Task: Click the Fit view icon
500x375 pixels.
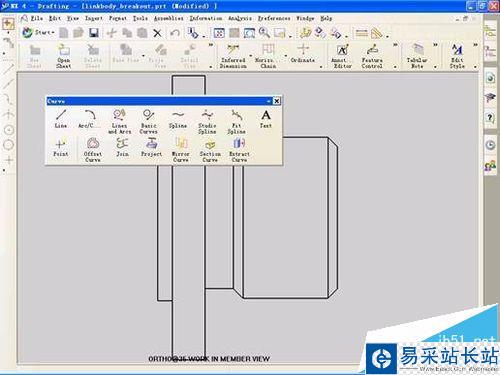Action: tap(219, 33)
